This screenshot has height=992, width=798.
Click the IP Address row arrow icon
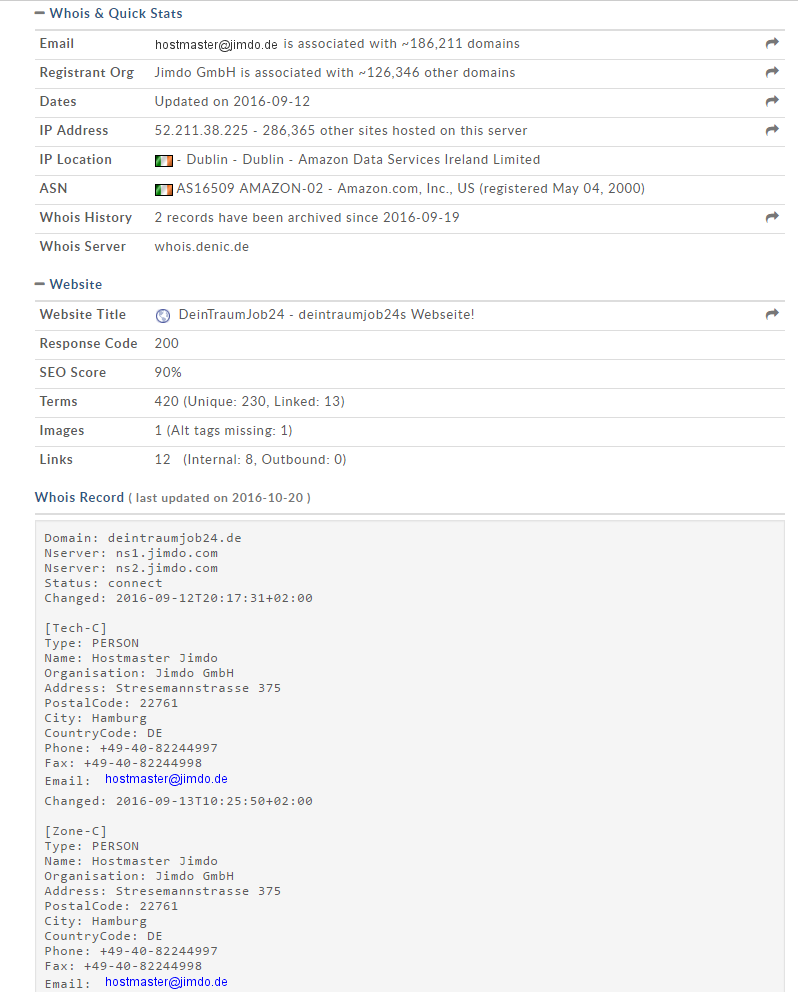(771, 131)
